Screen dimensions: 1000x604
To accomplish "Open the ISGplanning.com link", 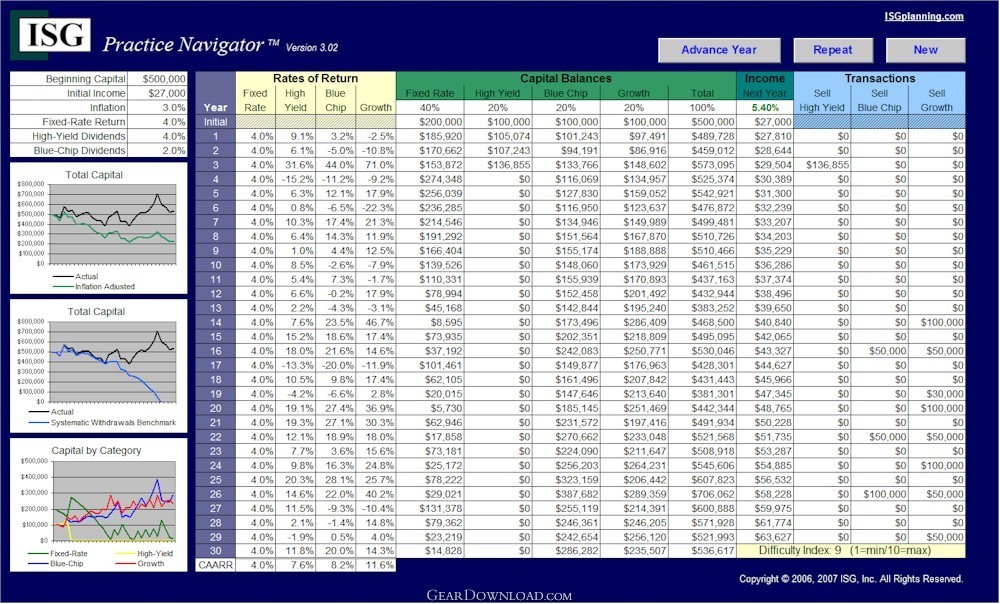I will (x=923, y=16).
